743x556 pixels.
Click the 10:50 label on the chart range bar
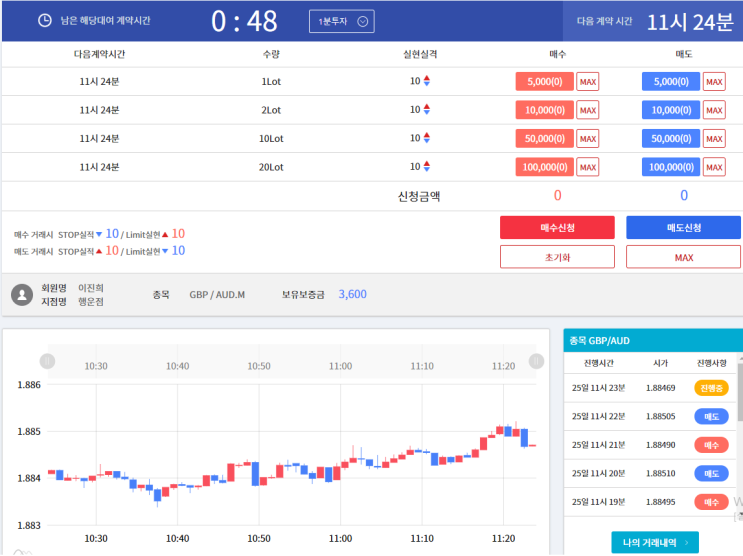pyautogui.click(x=259, y=366)
